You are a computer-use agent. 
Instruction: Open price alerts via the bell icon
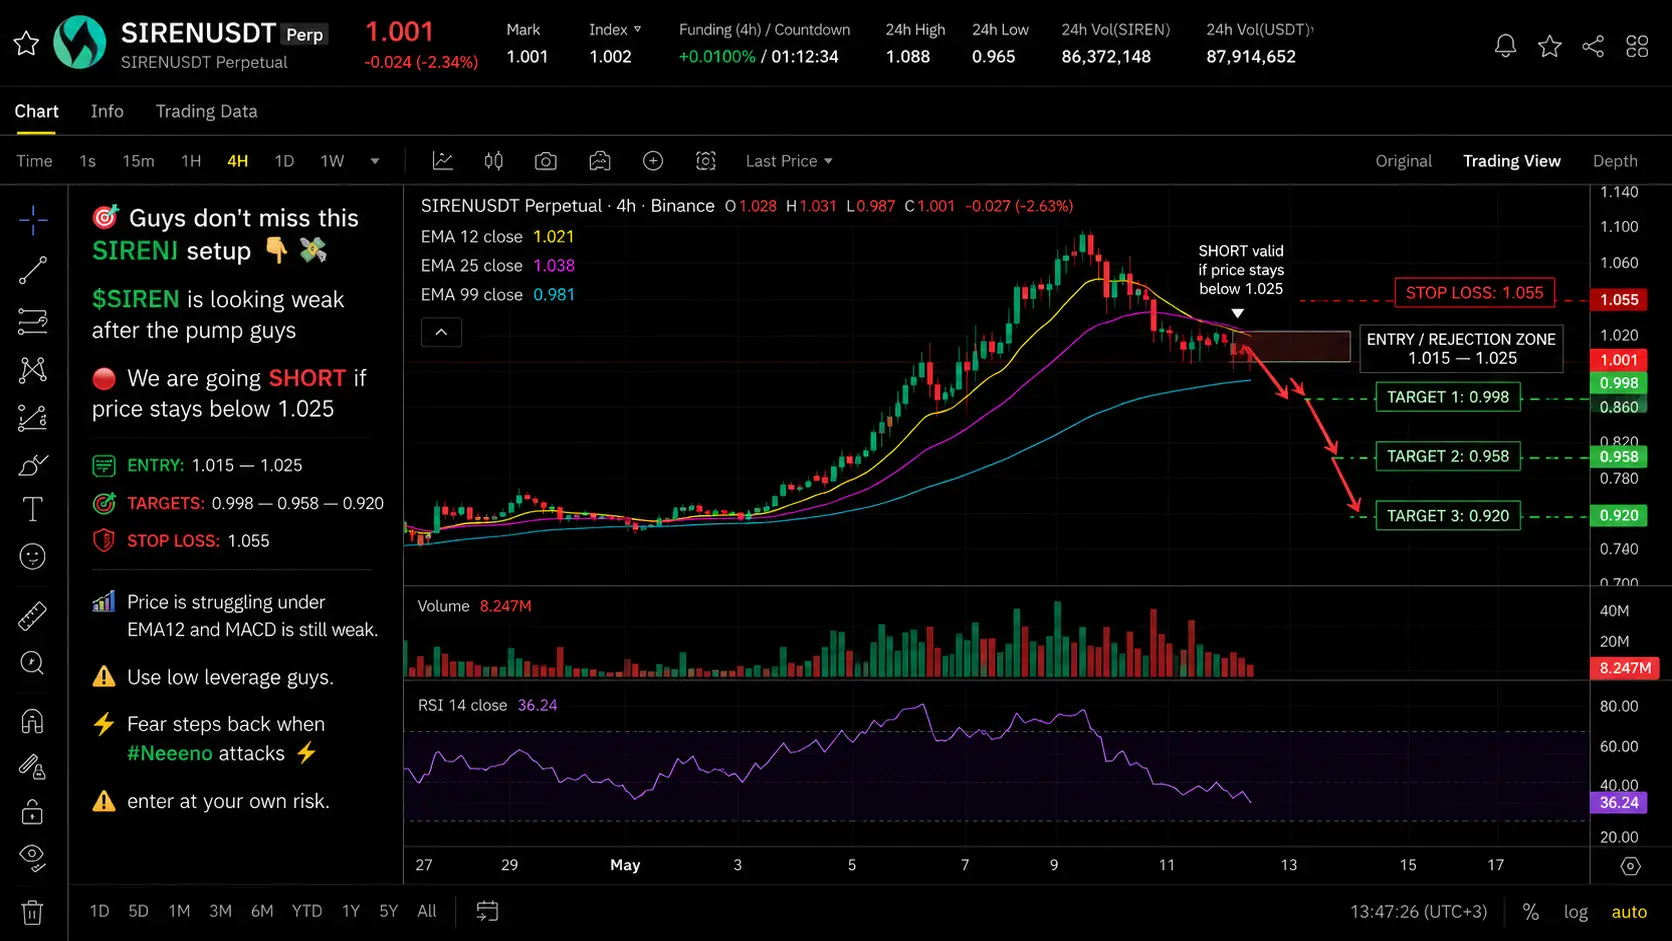tap(1505, 46)
